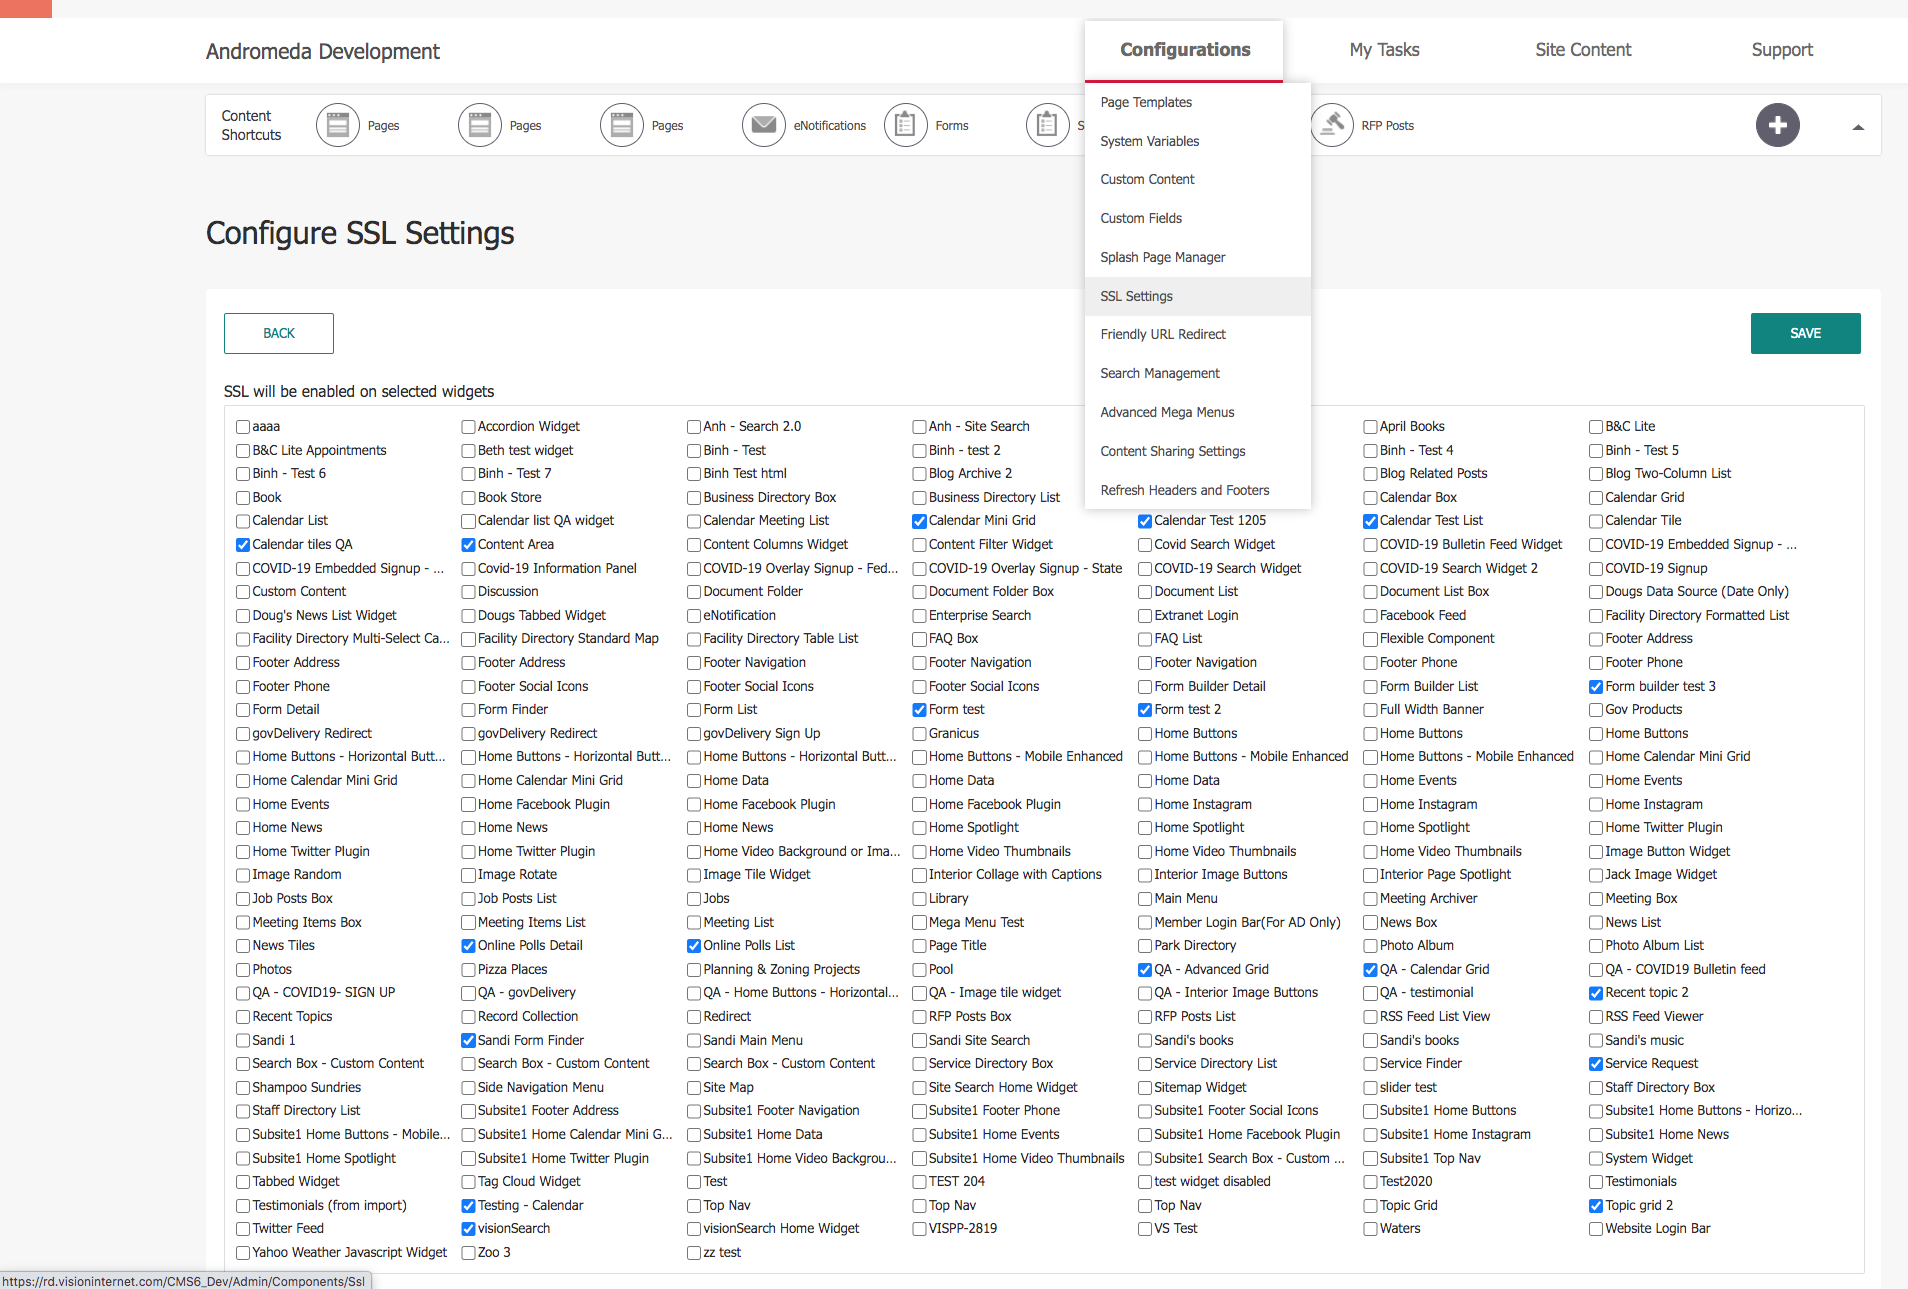1908x1289 pixels.
Task: Check the Waters checkbox
Action: 1370,1229
